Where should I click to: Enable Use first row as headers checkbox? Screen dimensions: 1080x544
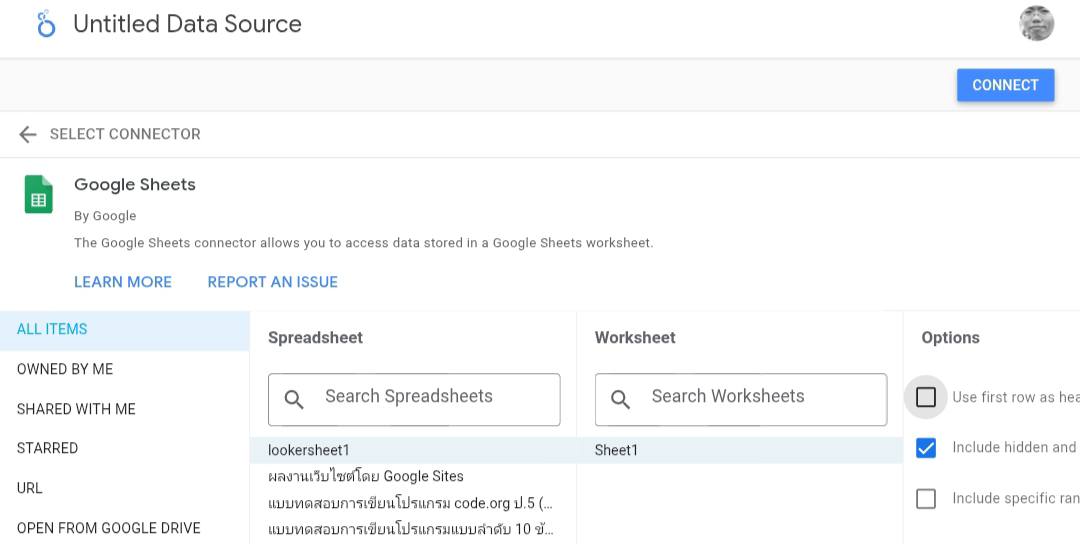point(926,397)
